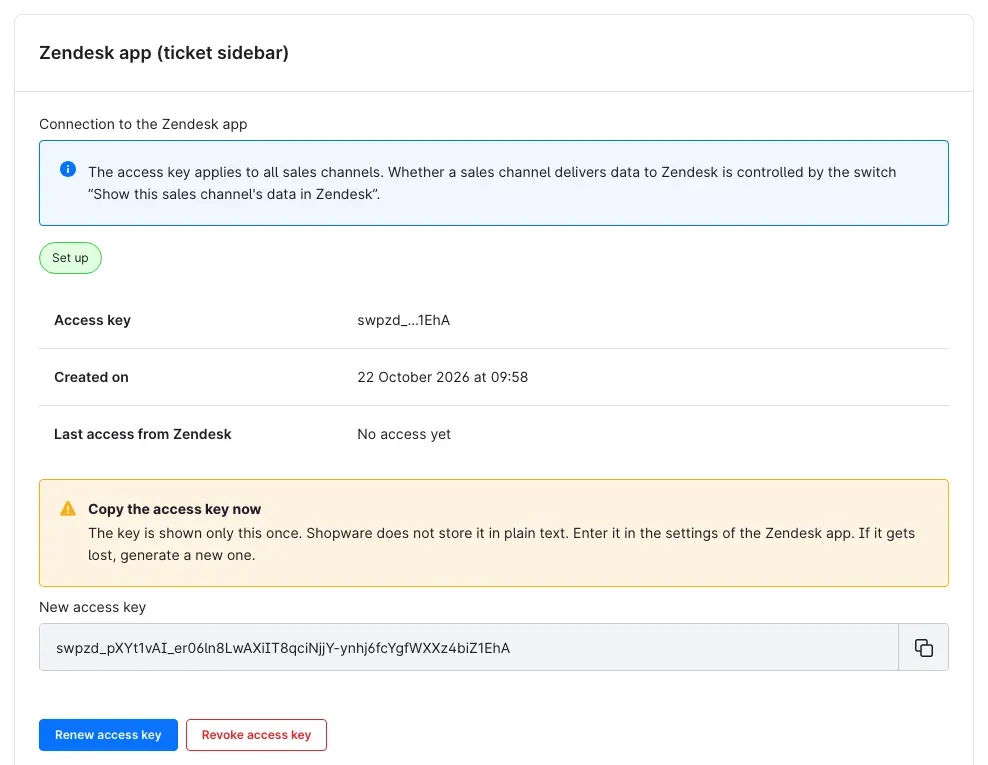This screenshot has width=988, height=765.
Task: Click the Zendesk app (ticket sidebar) heading
Action: [164, 52]
